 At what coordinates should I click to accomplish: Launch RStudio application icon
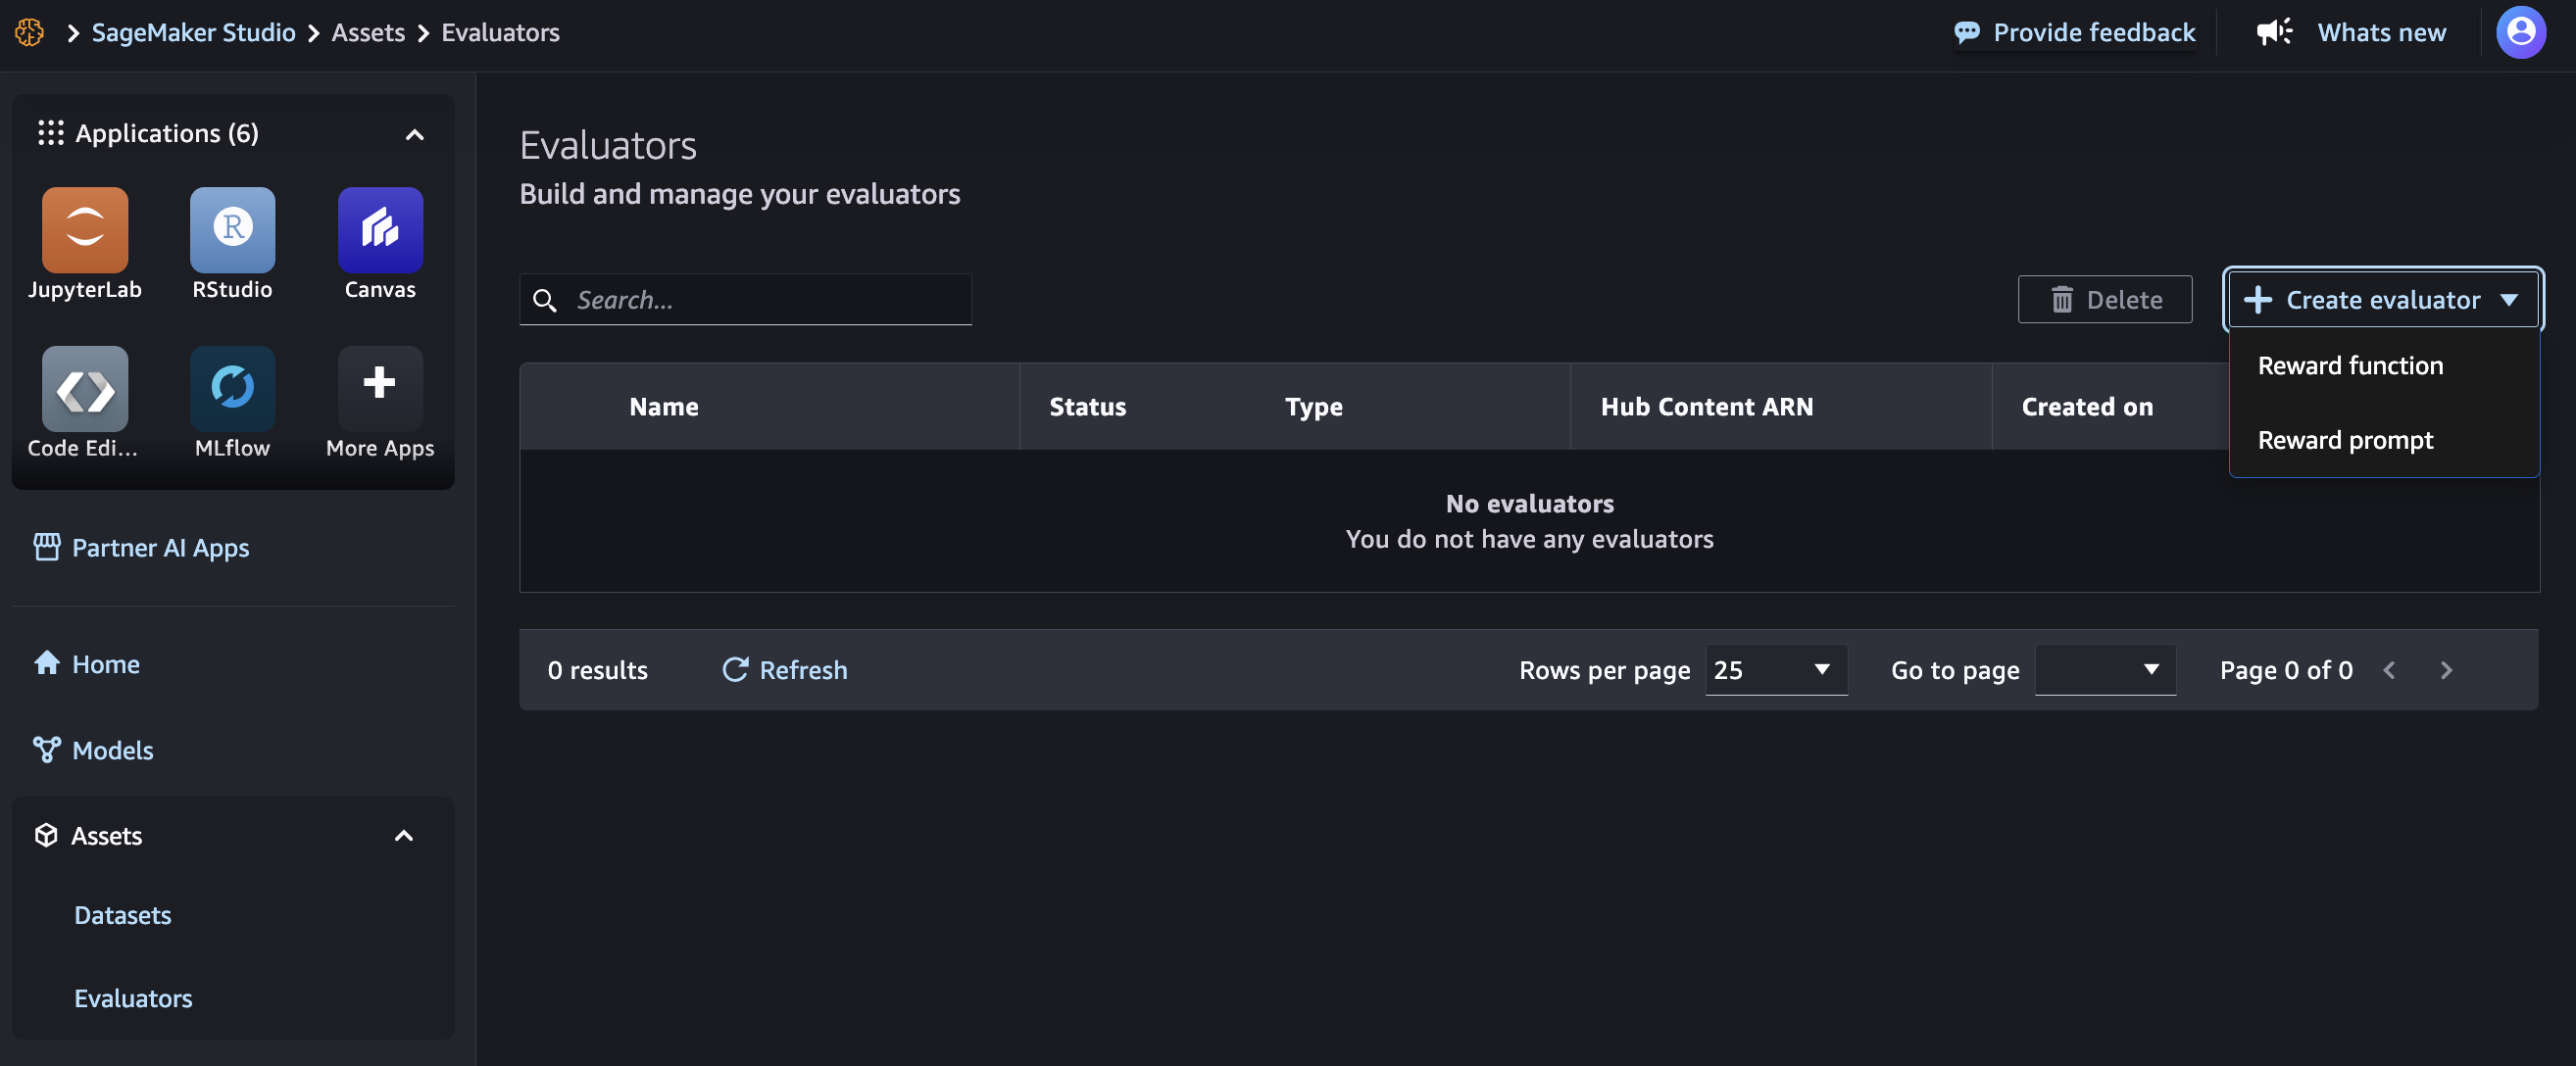click(232, 230)
